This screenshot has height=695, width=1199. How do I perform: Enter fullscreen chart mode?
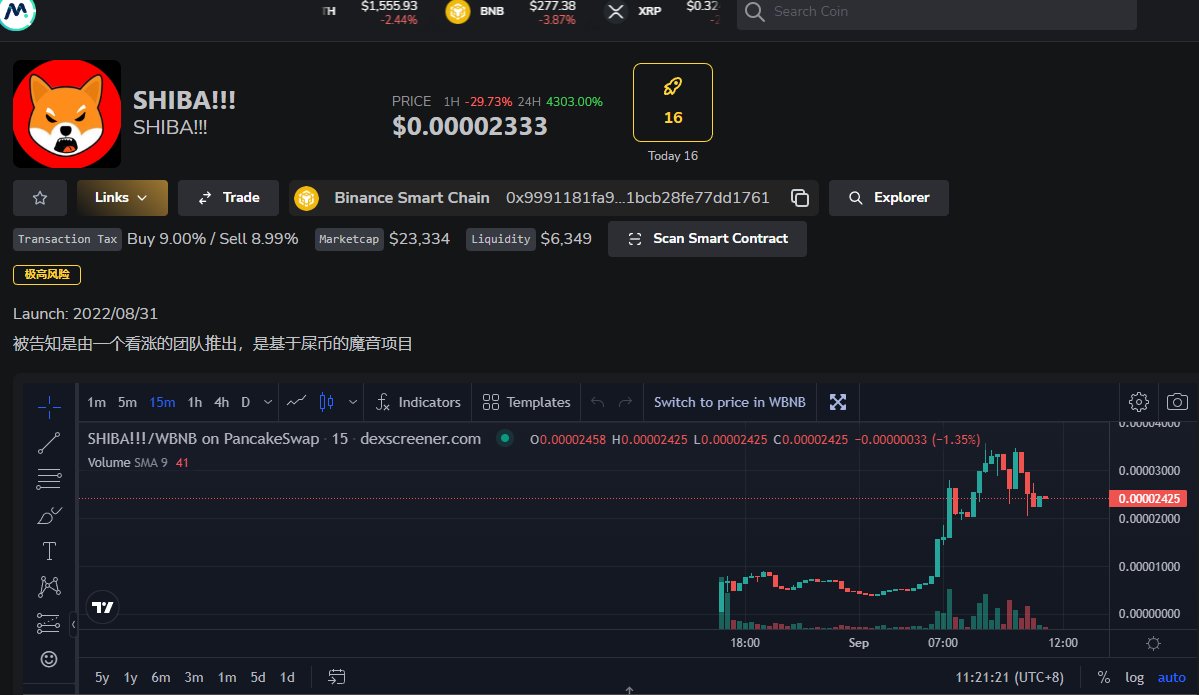pyautogui.click(x=838, y=402)
